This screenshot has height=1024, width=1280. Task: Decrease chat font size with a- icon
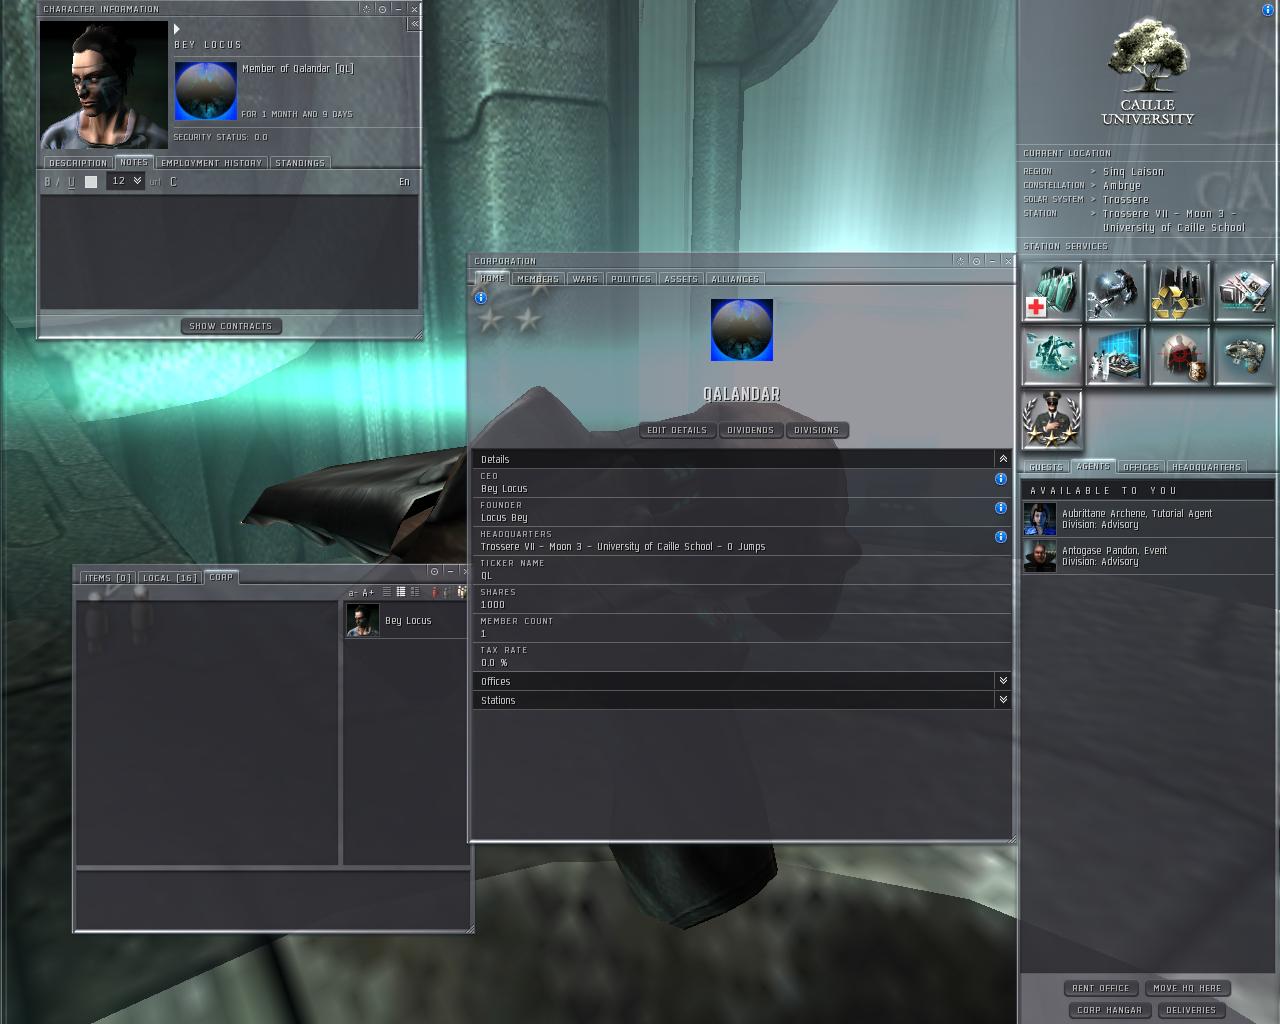click(353, 593)
